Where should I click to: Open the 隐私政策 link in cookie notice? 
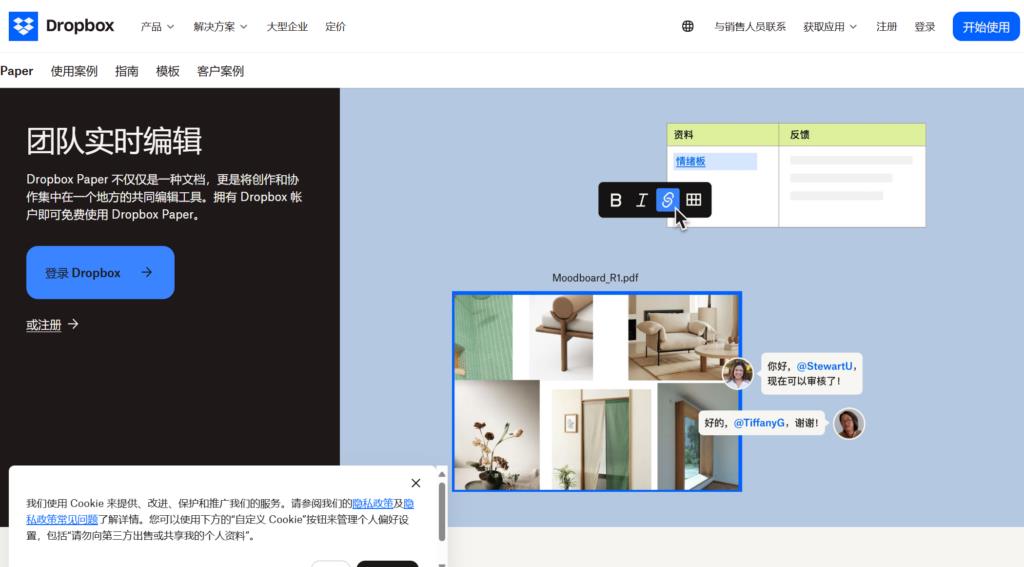click(x=373, y=503)
